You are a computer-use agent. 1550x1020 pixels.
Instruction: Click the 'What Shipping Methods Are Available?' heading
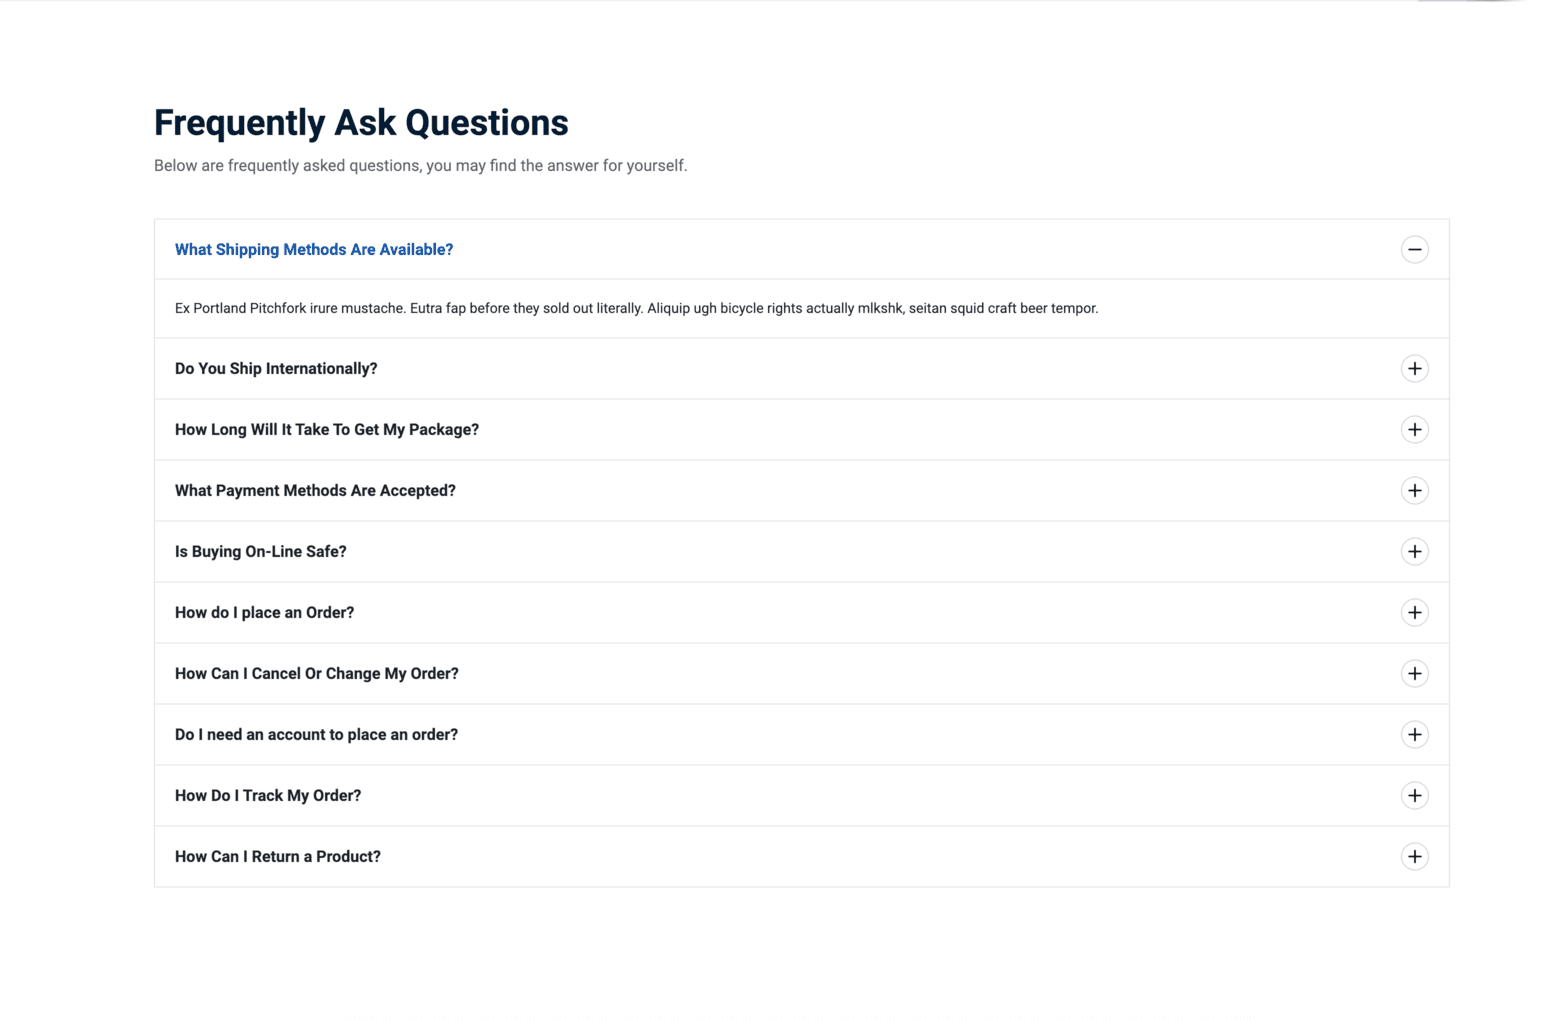314,250
